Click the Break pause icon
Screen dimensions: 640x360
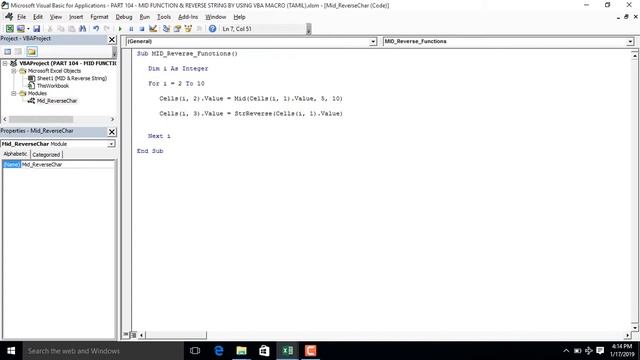(131, 29)
